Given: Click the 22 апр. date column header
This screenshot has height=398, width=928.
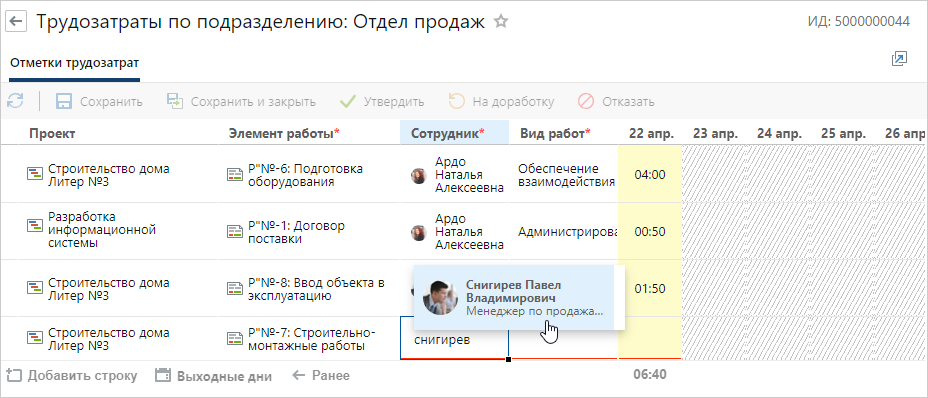Looking at the screenshot, I should point(651,133).
